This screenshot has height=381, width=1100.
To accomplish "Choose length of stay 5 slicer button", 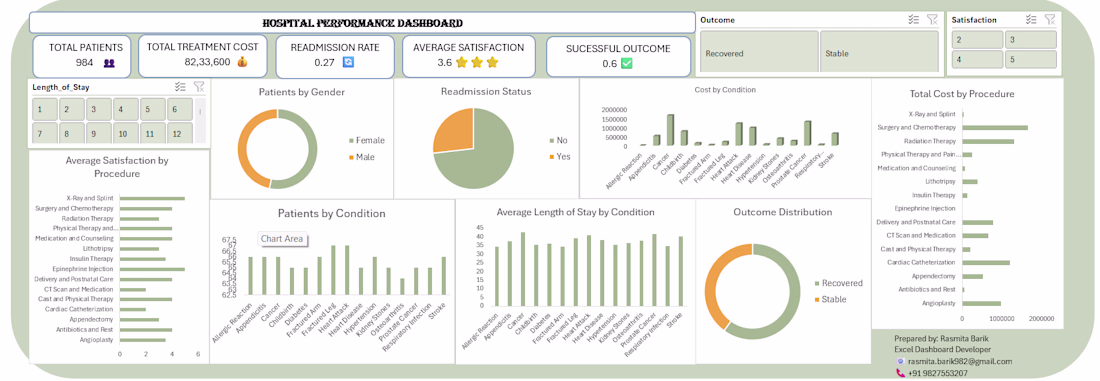I will [152, 109].
